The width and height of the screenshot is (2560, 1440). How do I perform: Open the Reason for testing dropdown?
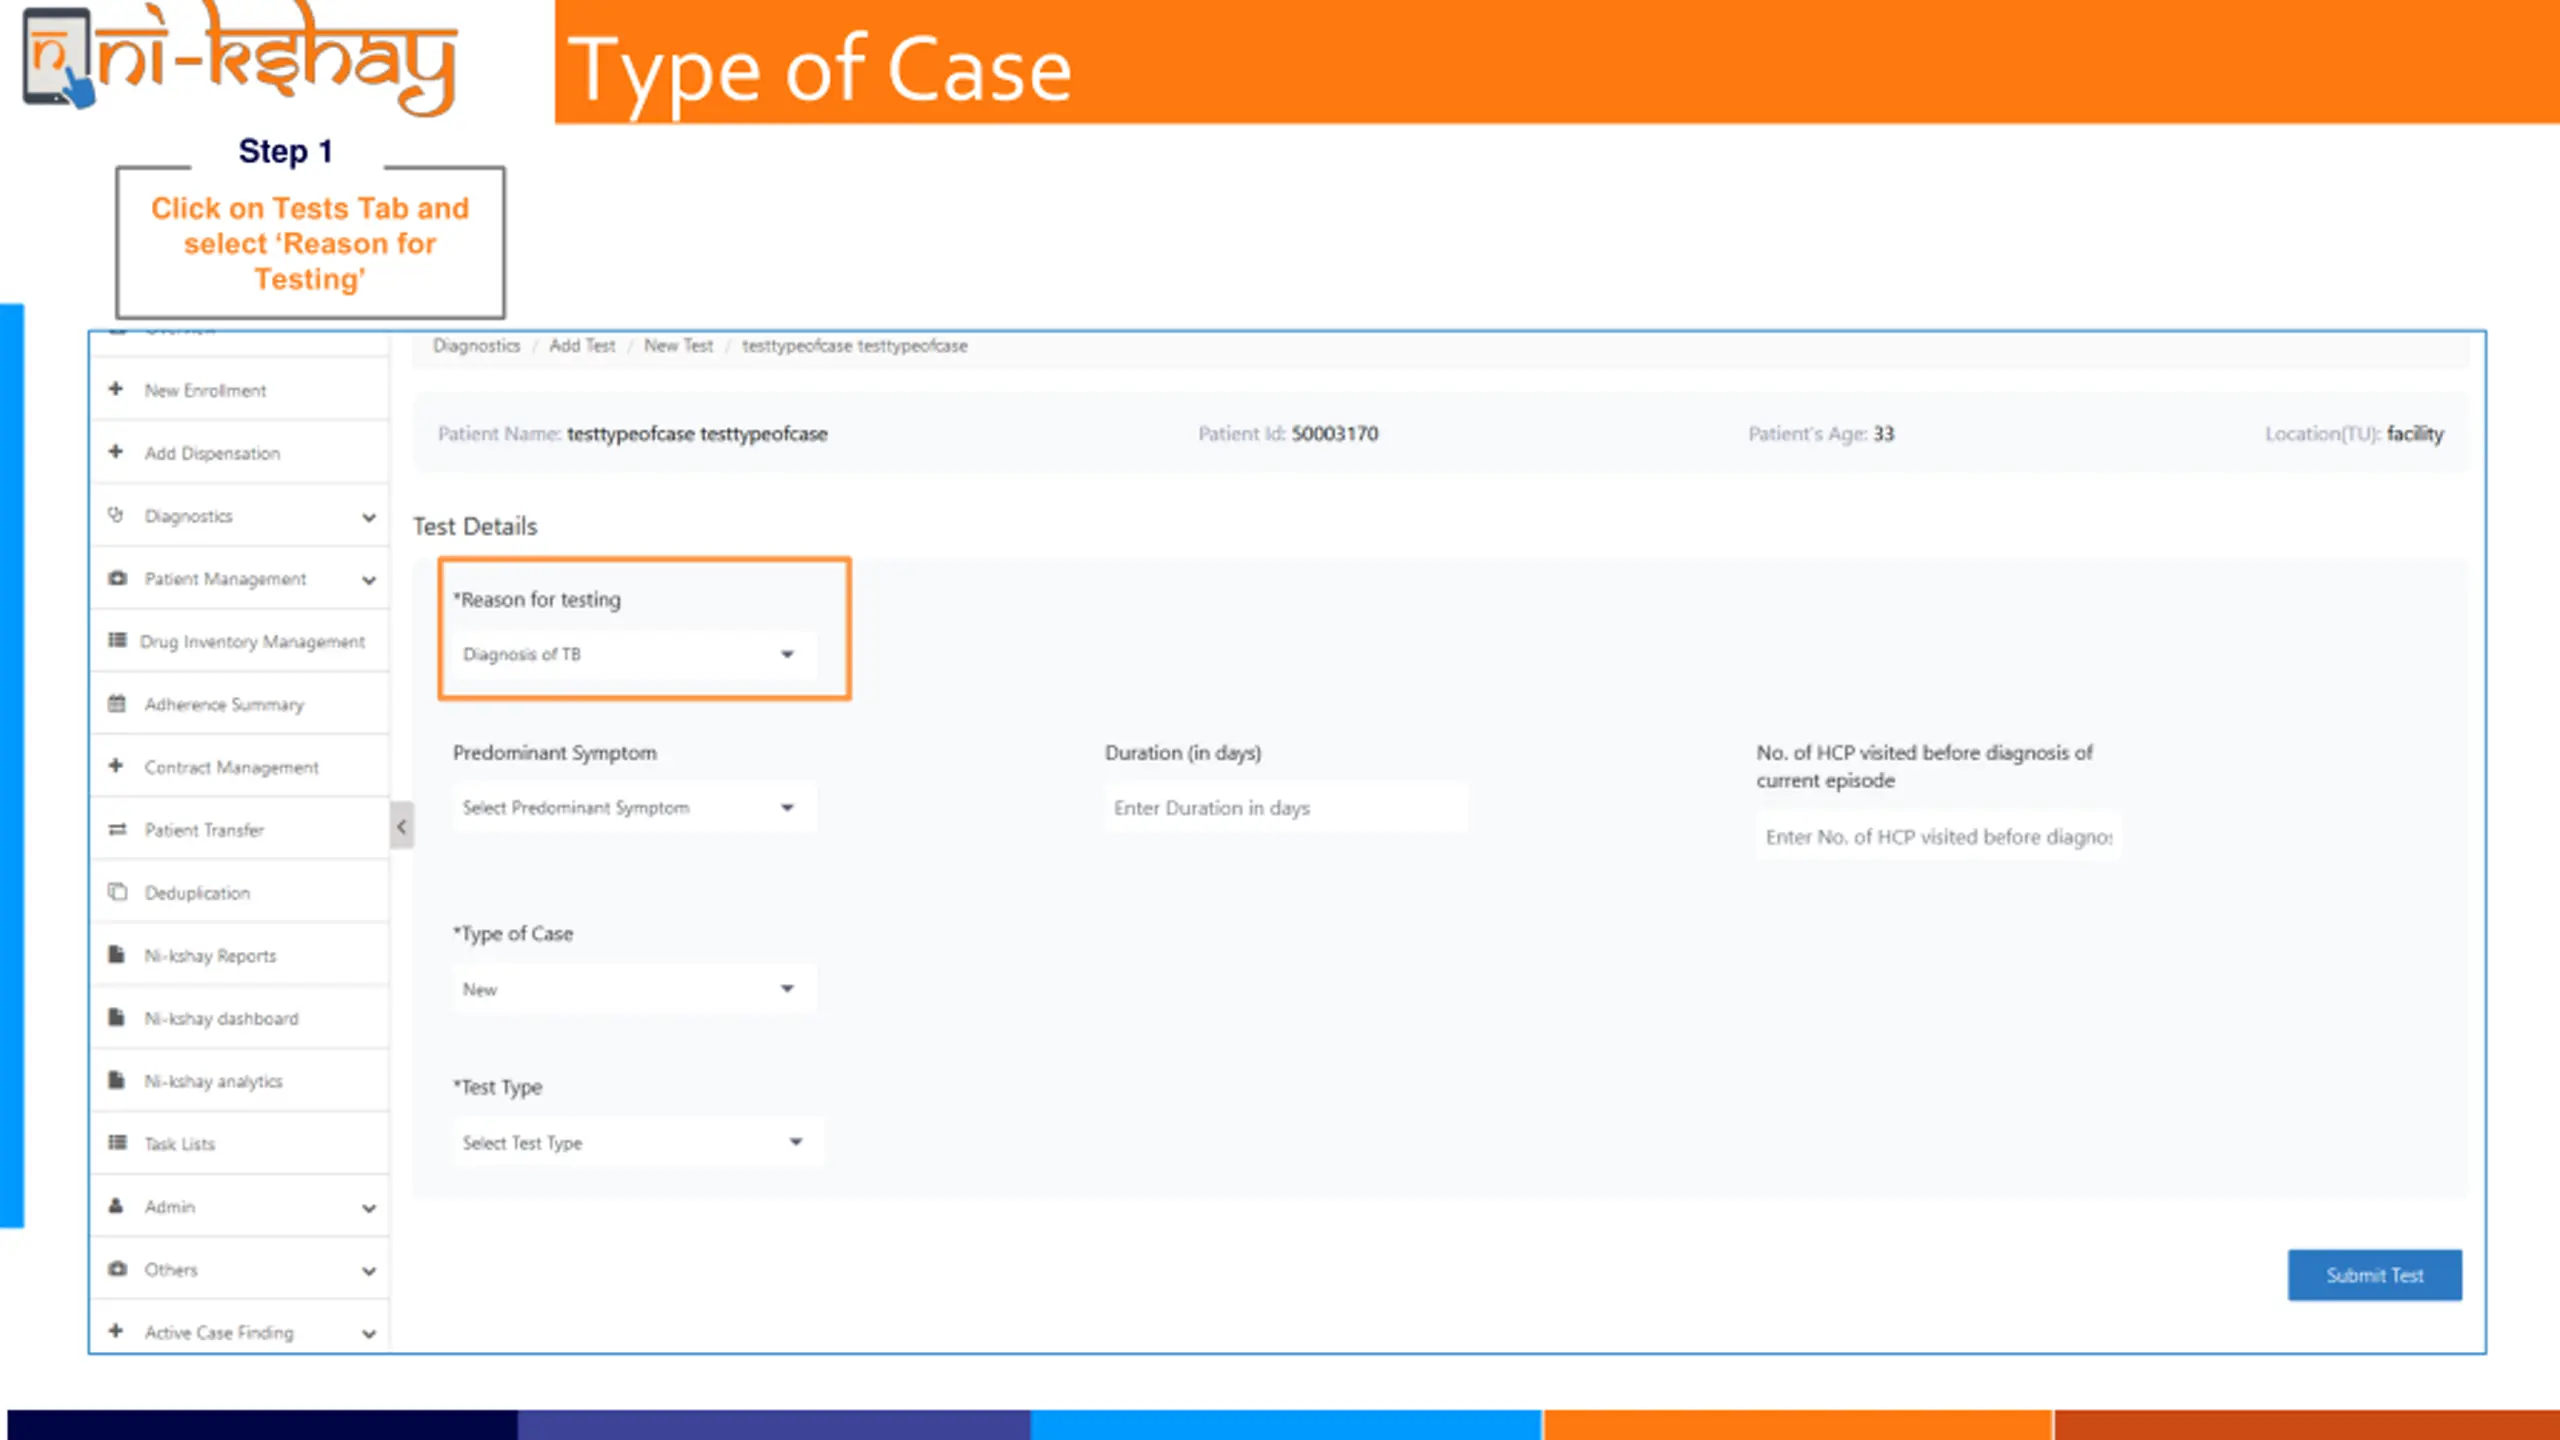632,655
